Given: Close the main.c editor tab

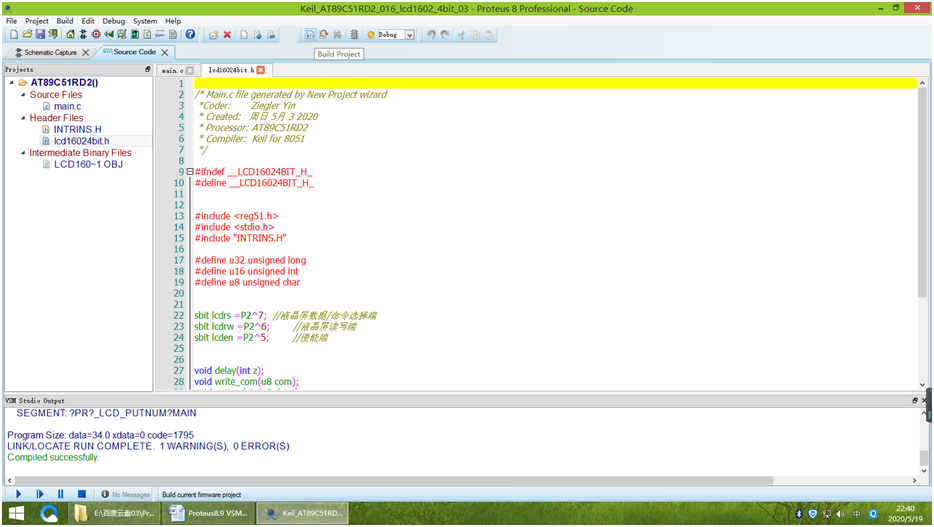Looking at the screenshot, I should pos(190,70).
